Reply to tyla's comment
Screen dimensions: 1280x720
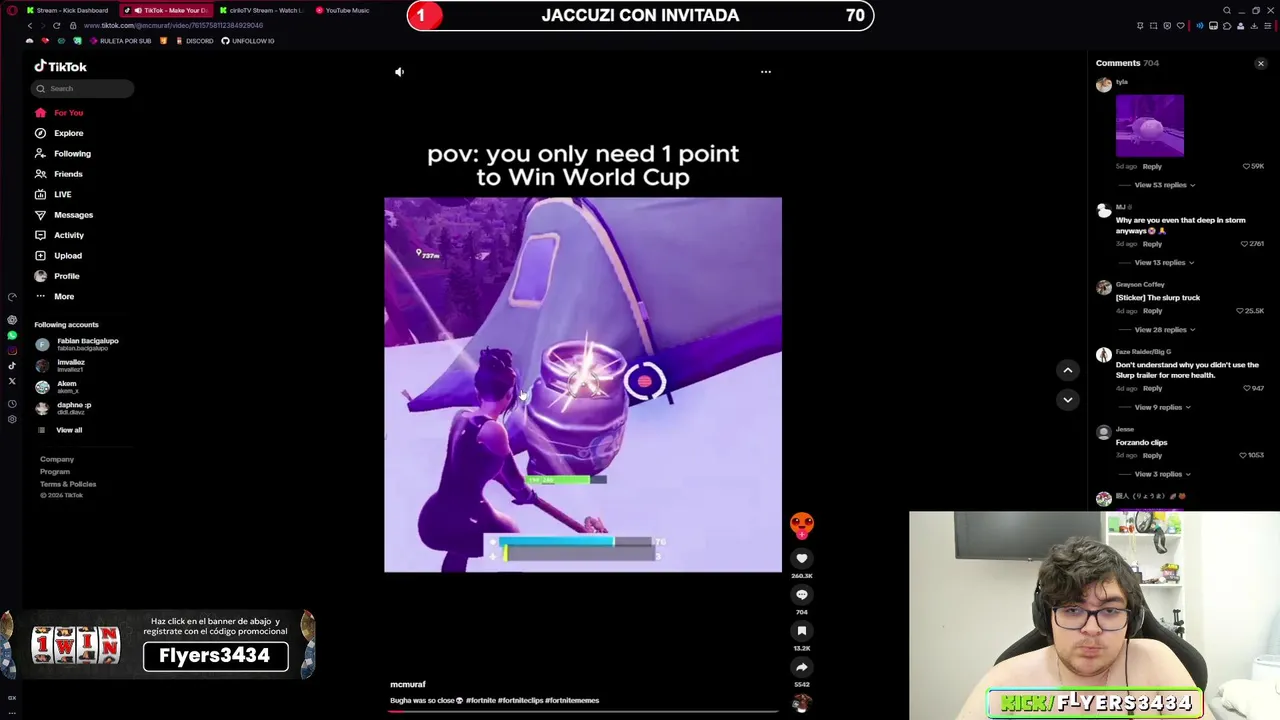(x=1152, y=167)
